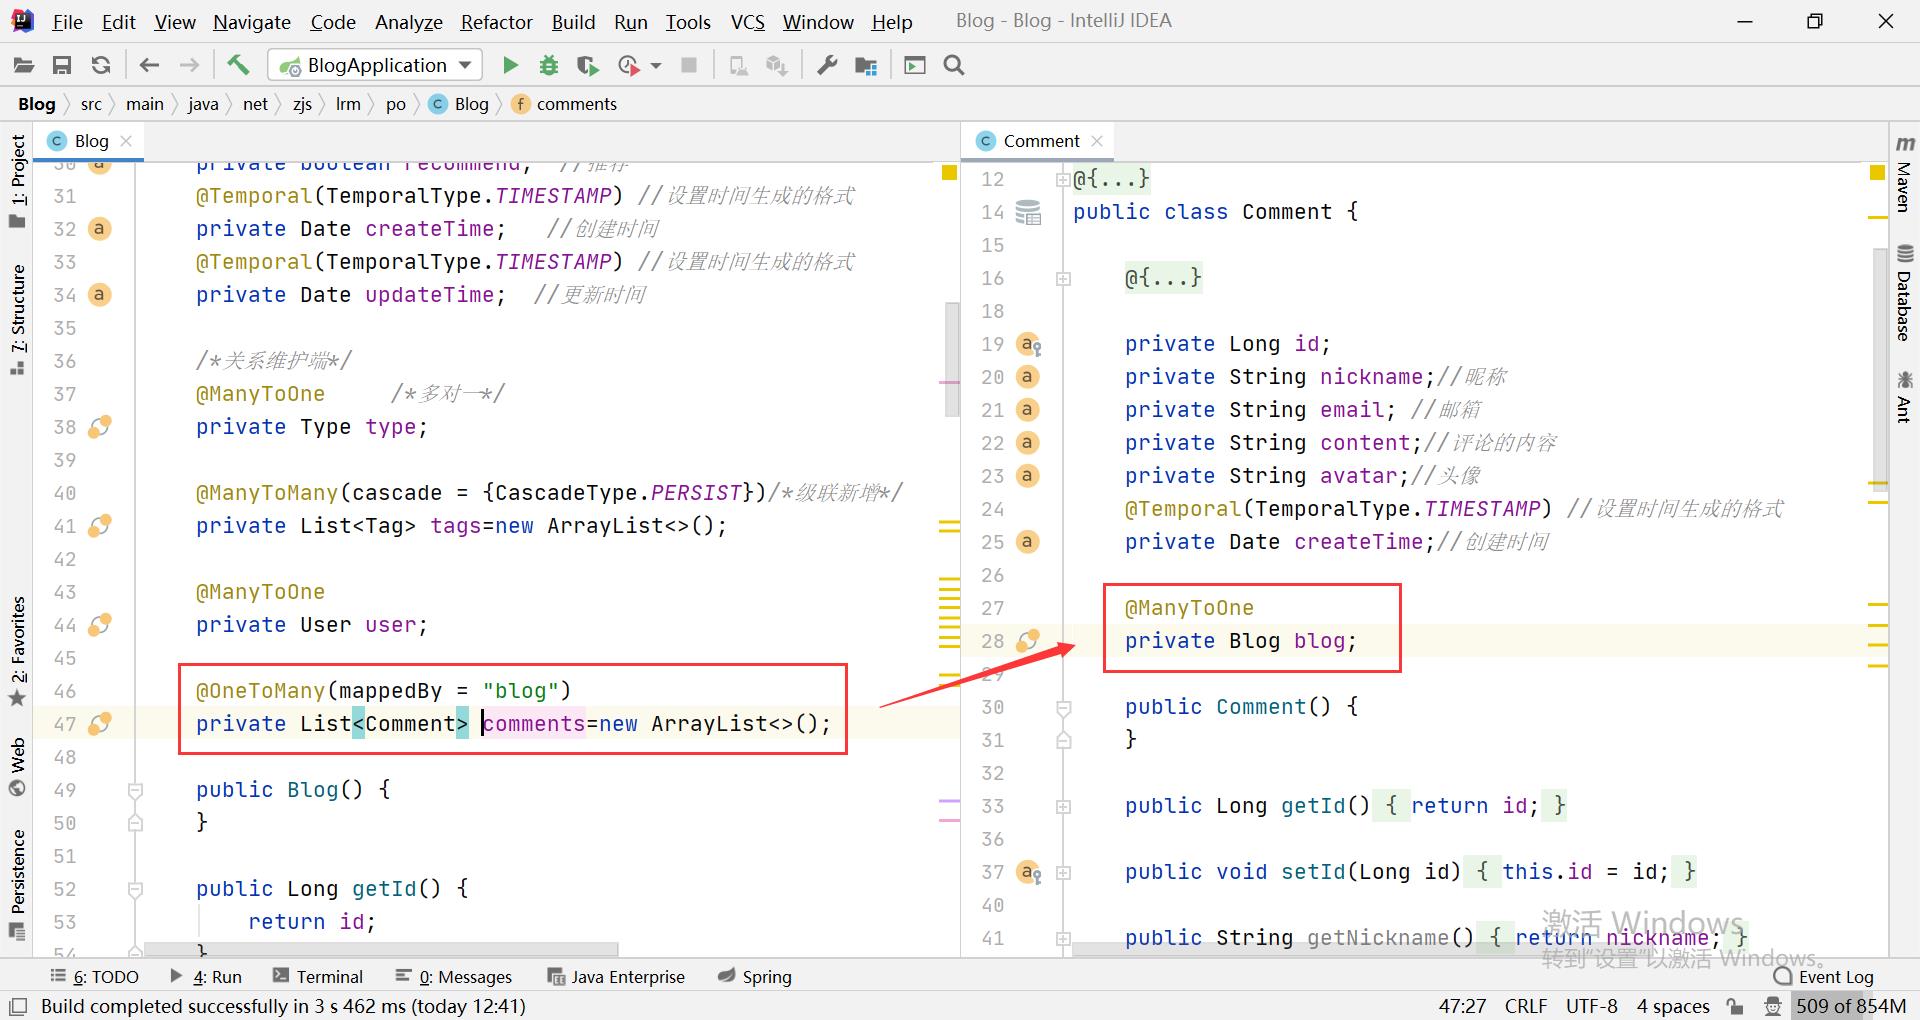Open the Refactor menu
Screen dimensions: 1920x1020
point(496,22)
